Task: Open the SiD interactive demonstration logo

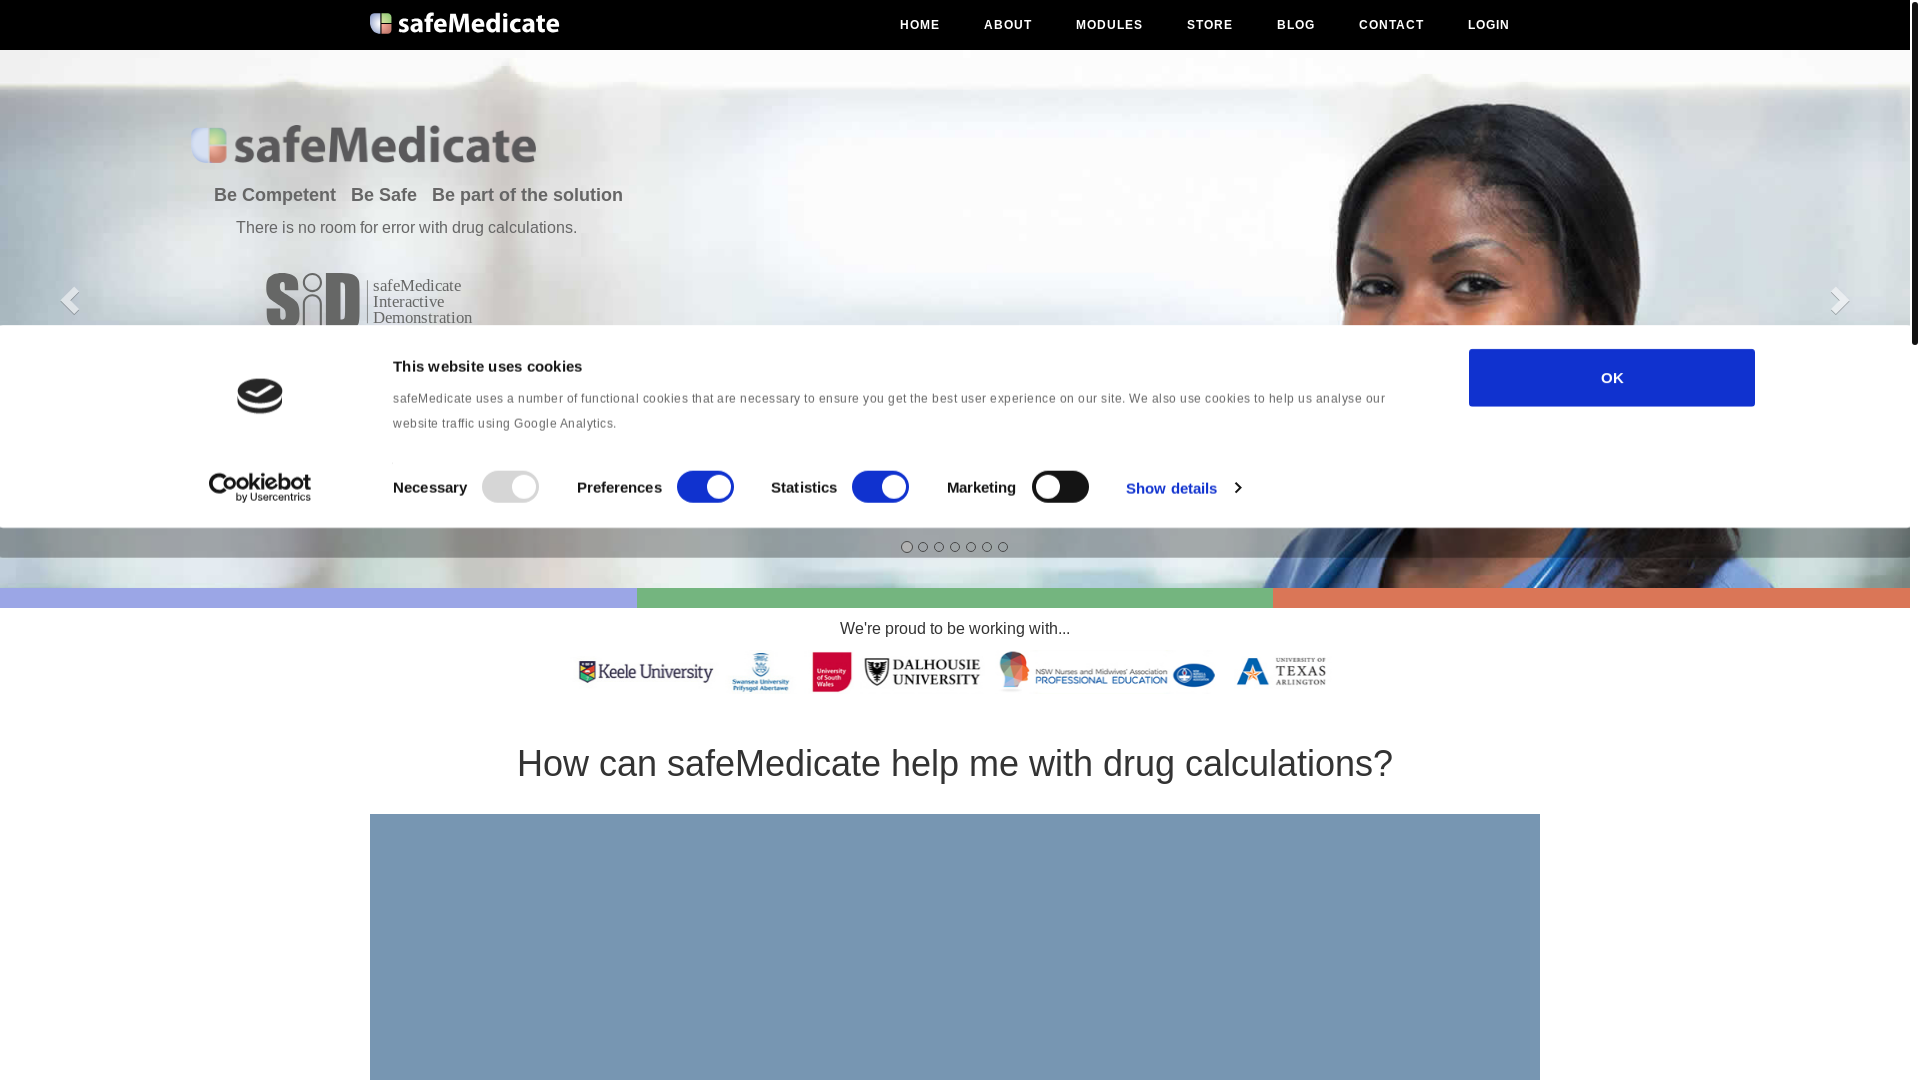Action: 369,300
